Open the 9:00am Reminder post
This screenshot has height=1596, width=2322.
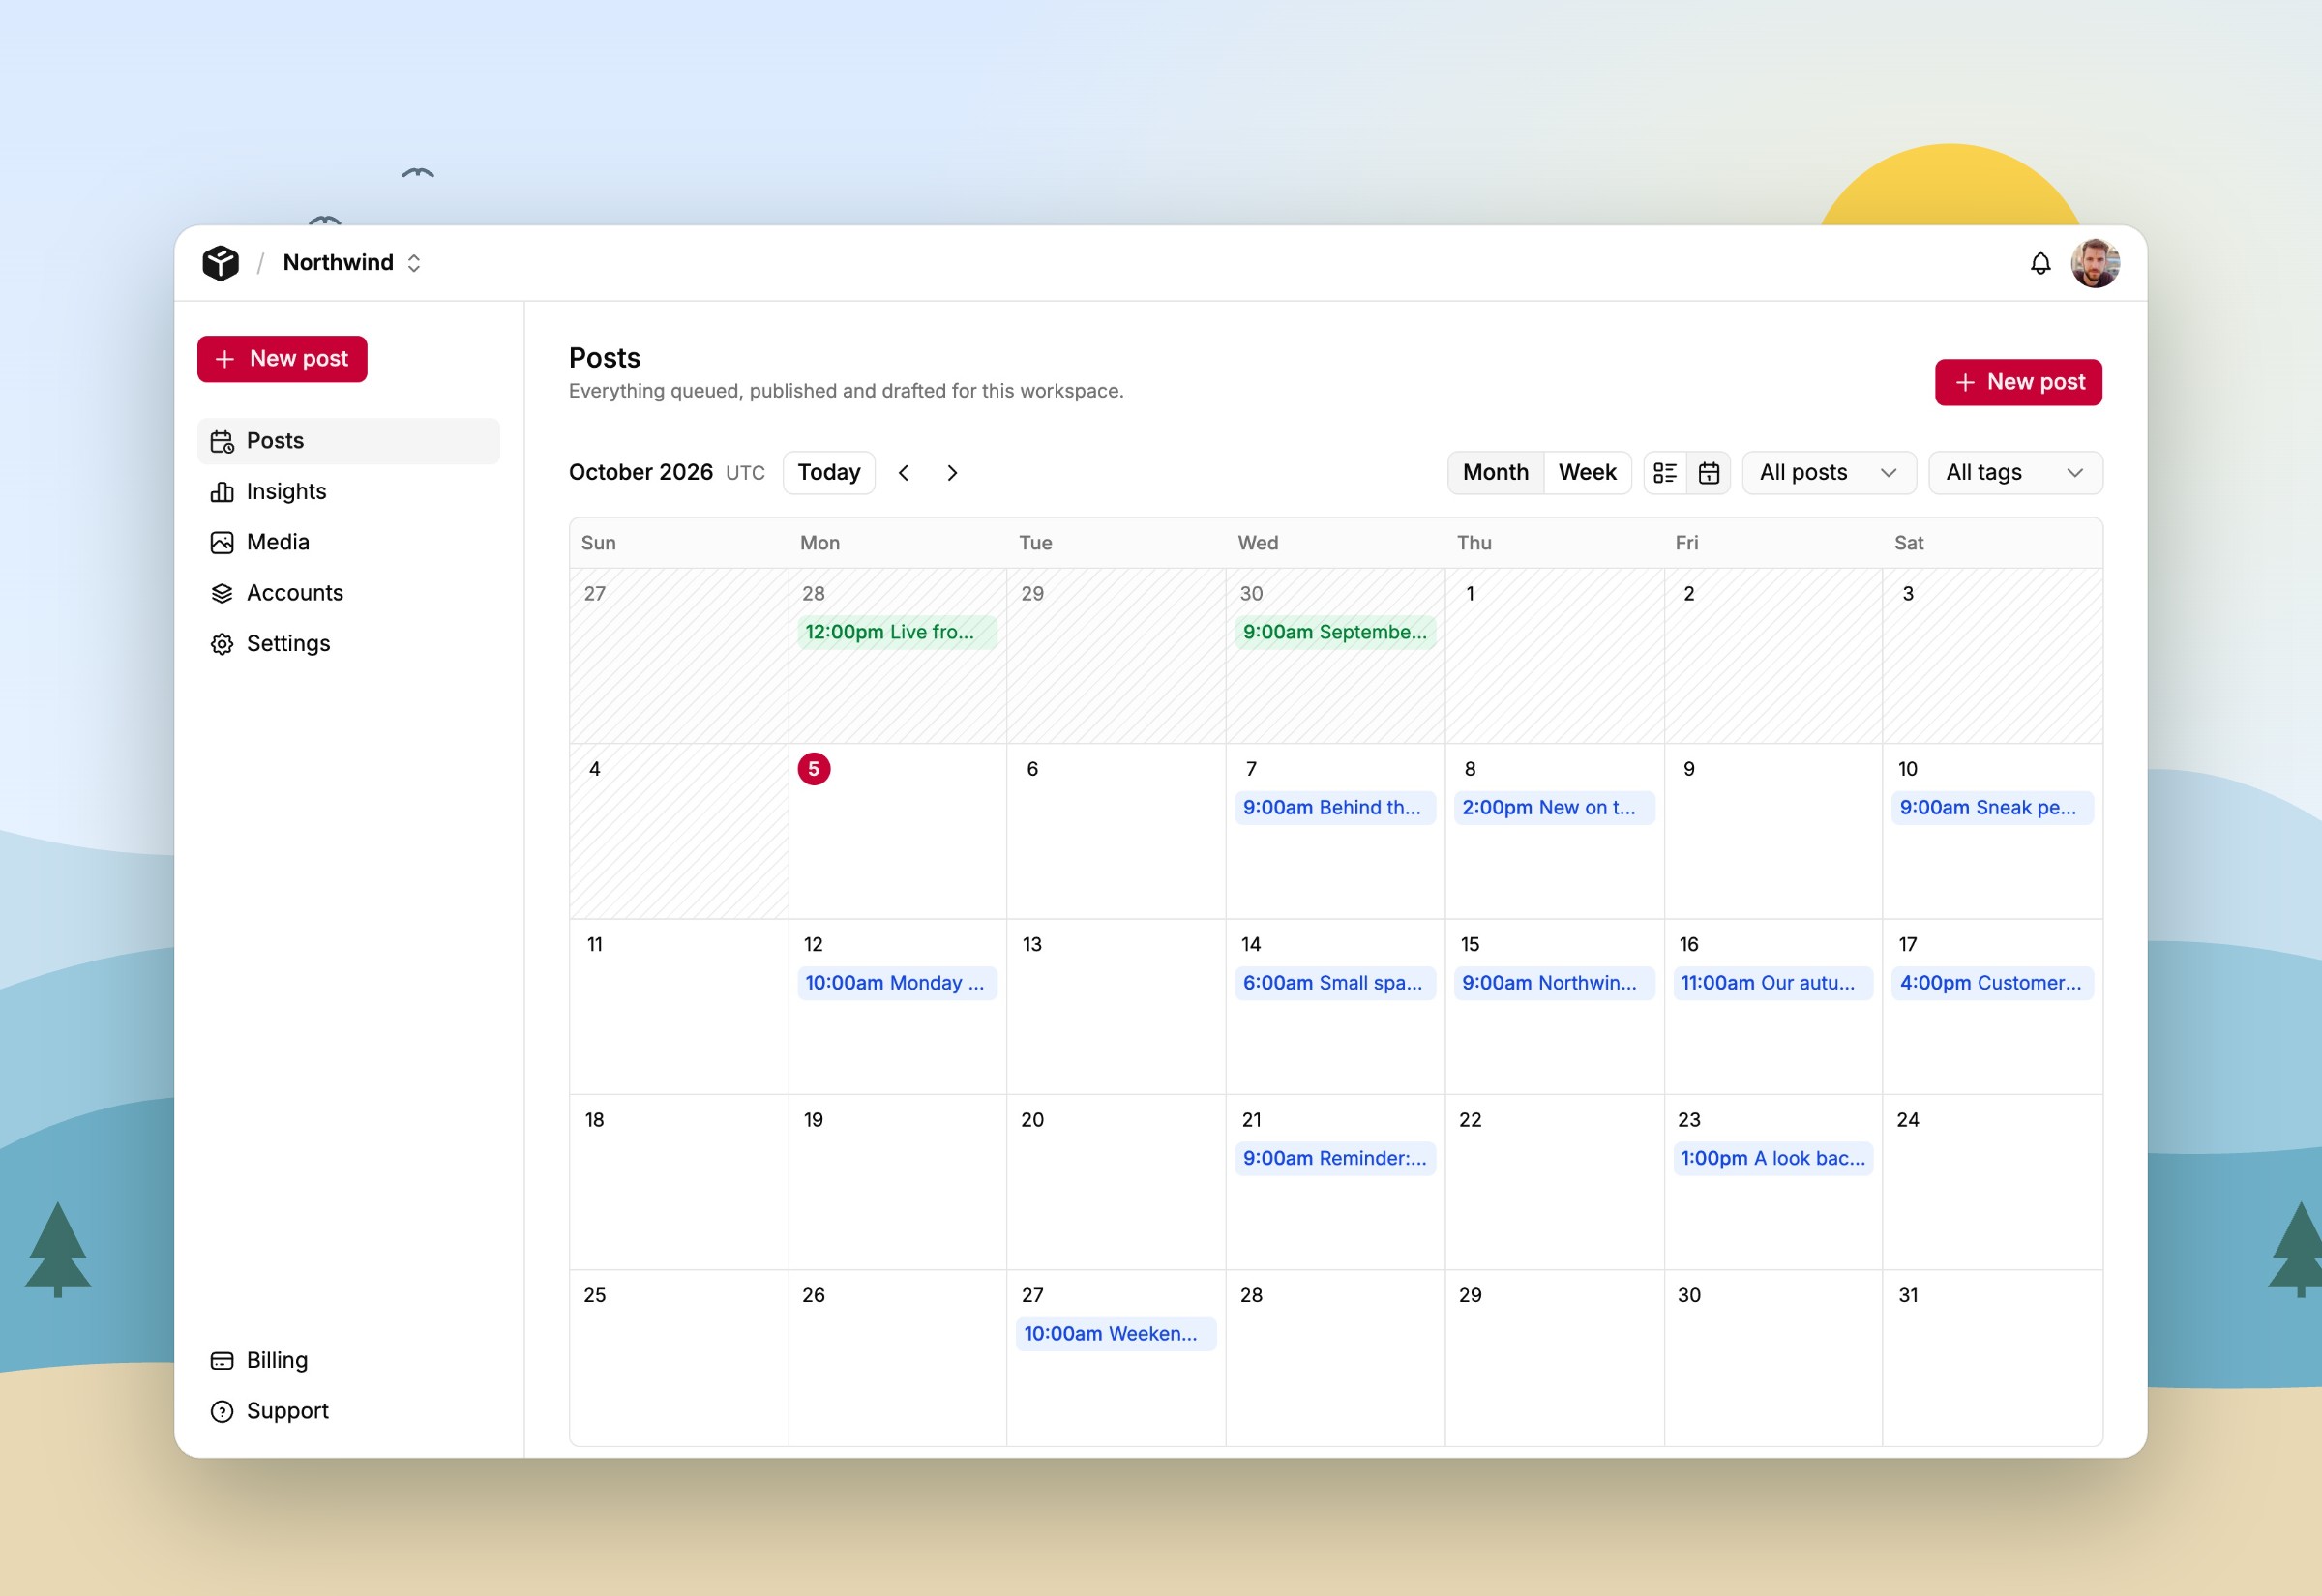[x=1335, y=1158]
